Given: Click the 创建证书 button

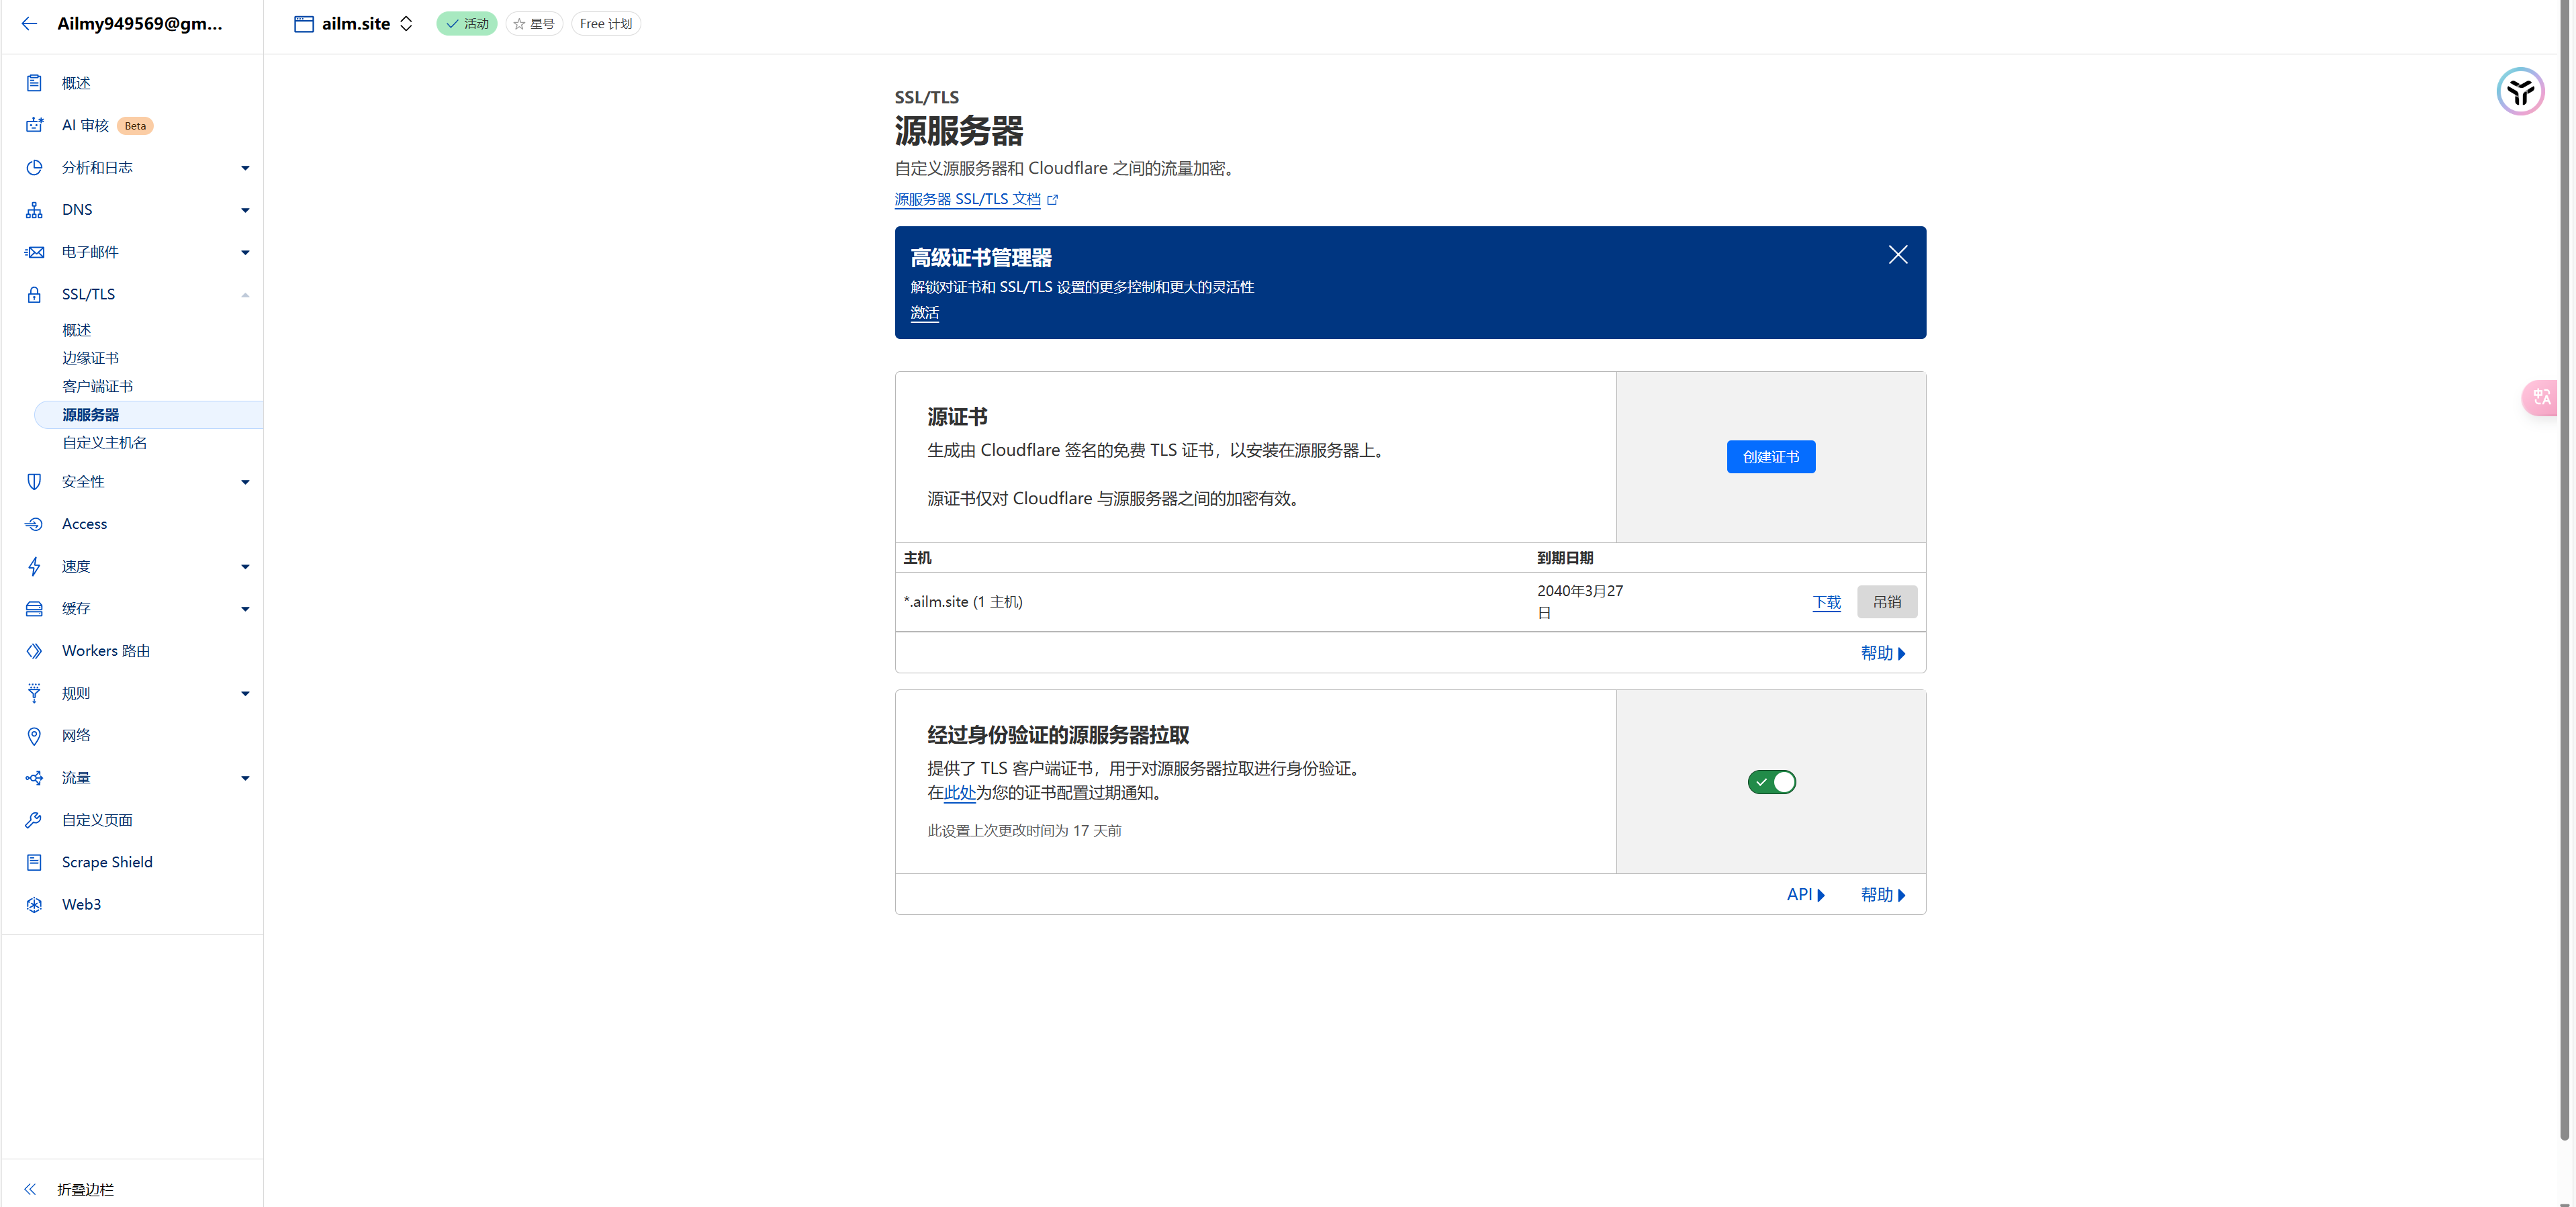Looking at the screenshot, I should tap(1770, 457).
